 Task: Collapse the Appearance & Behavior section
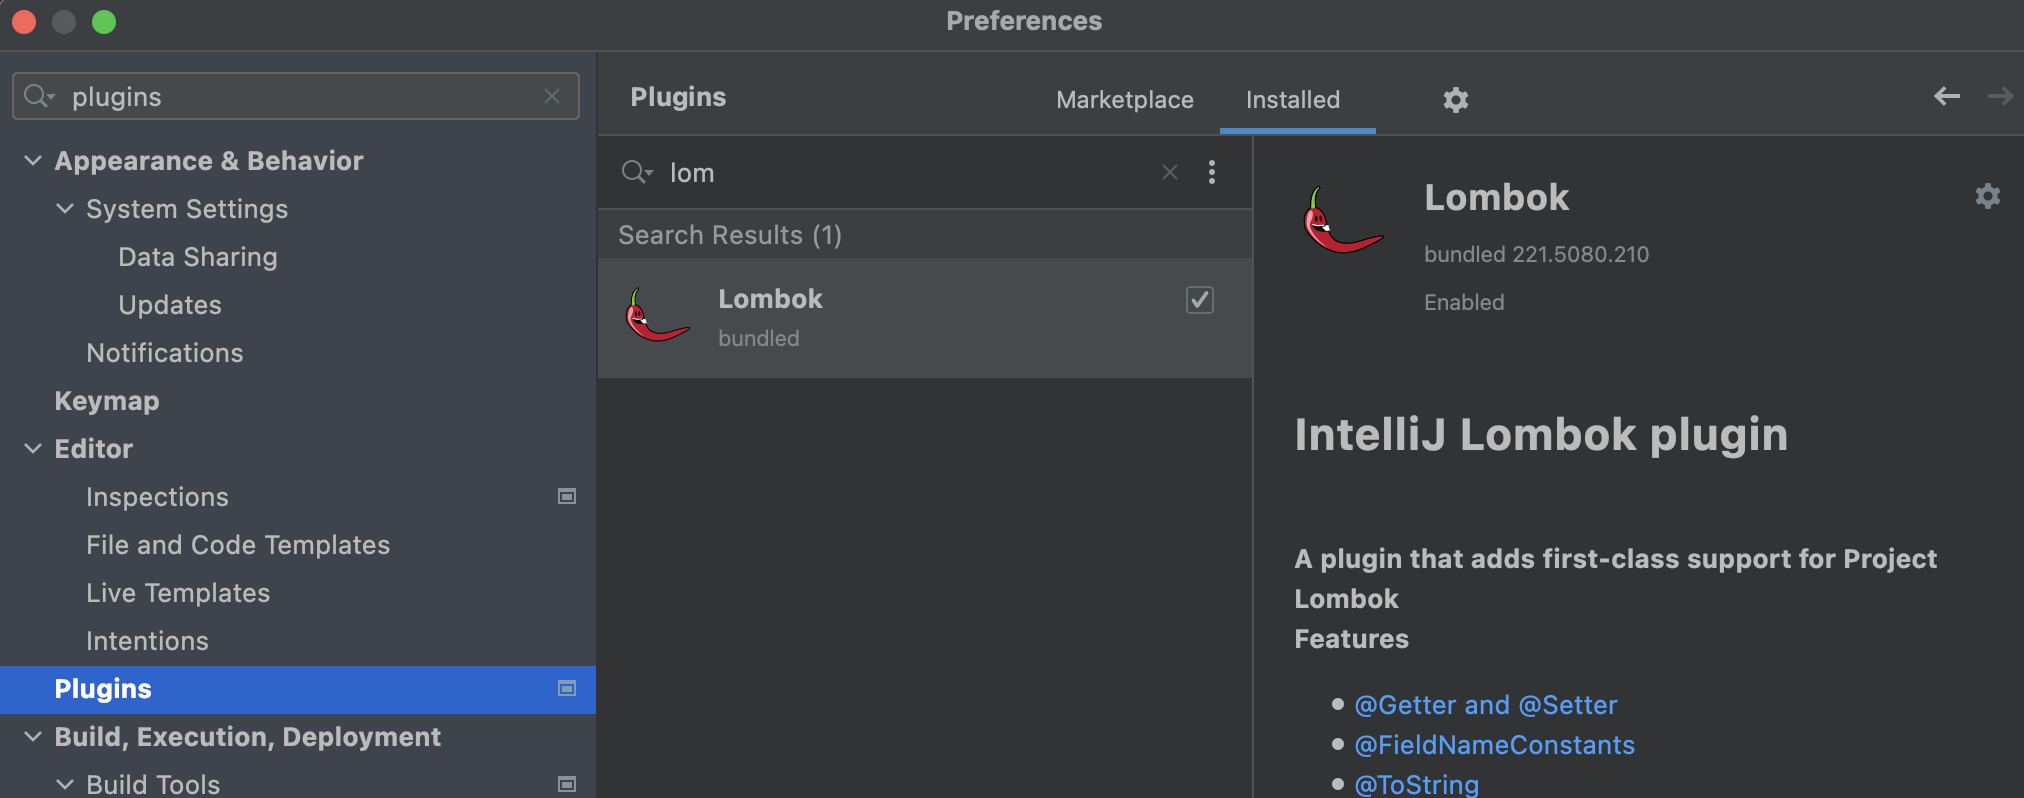tap(33, 160)
